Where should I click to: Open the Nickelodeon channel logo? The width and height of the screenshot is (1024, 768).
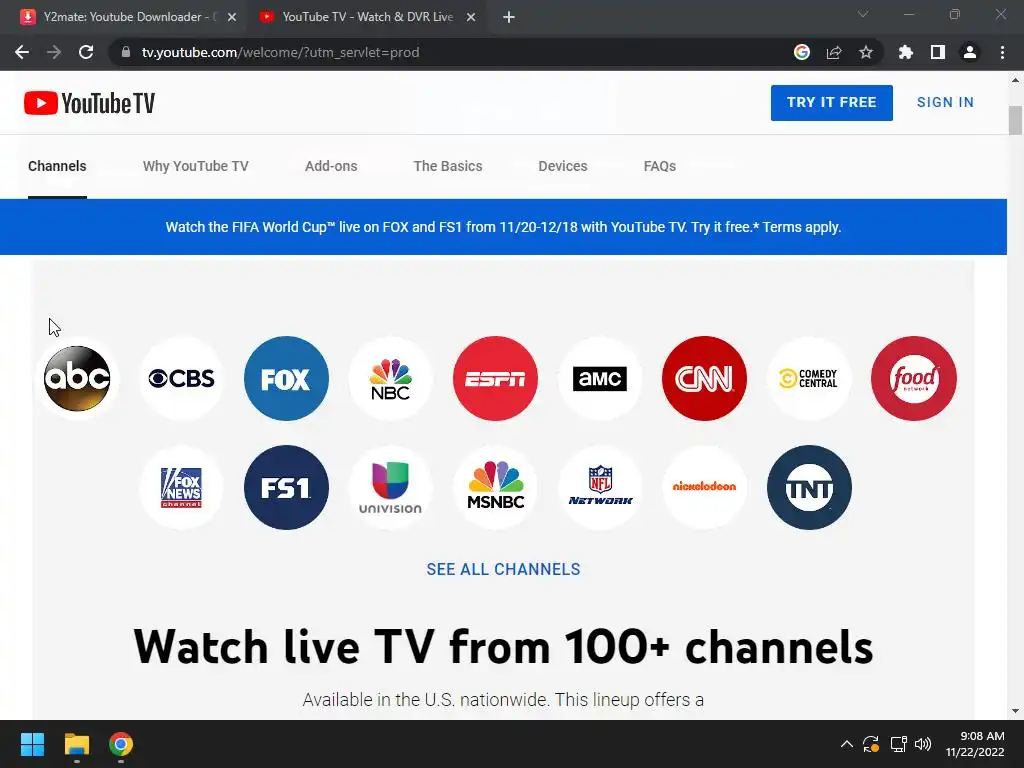click(704, 487)
